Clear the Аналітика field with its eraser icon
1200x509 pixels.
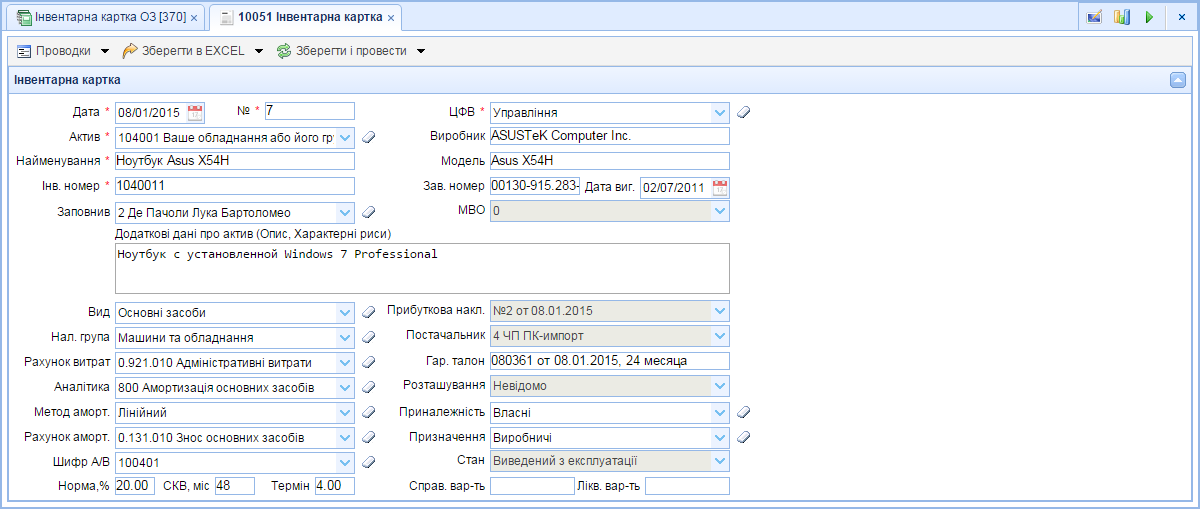pos(368,387)
